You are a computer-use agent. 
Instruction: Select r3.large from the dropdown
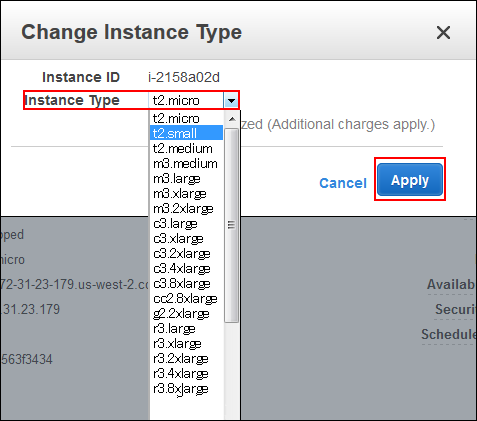click(186, 328)
